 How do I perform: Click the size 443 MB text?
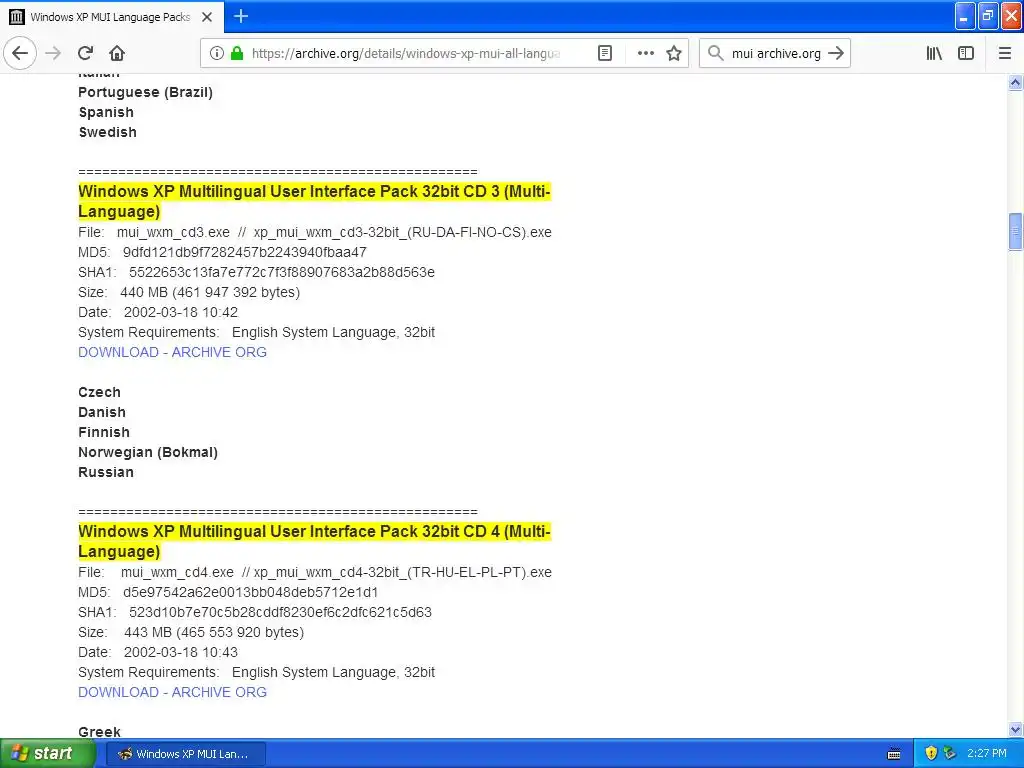point(214,632)
